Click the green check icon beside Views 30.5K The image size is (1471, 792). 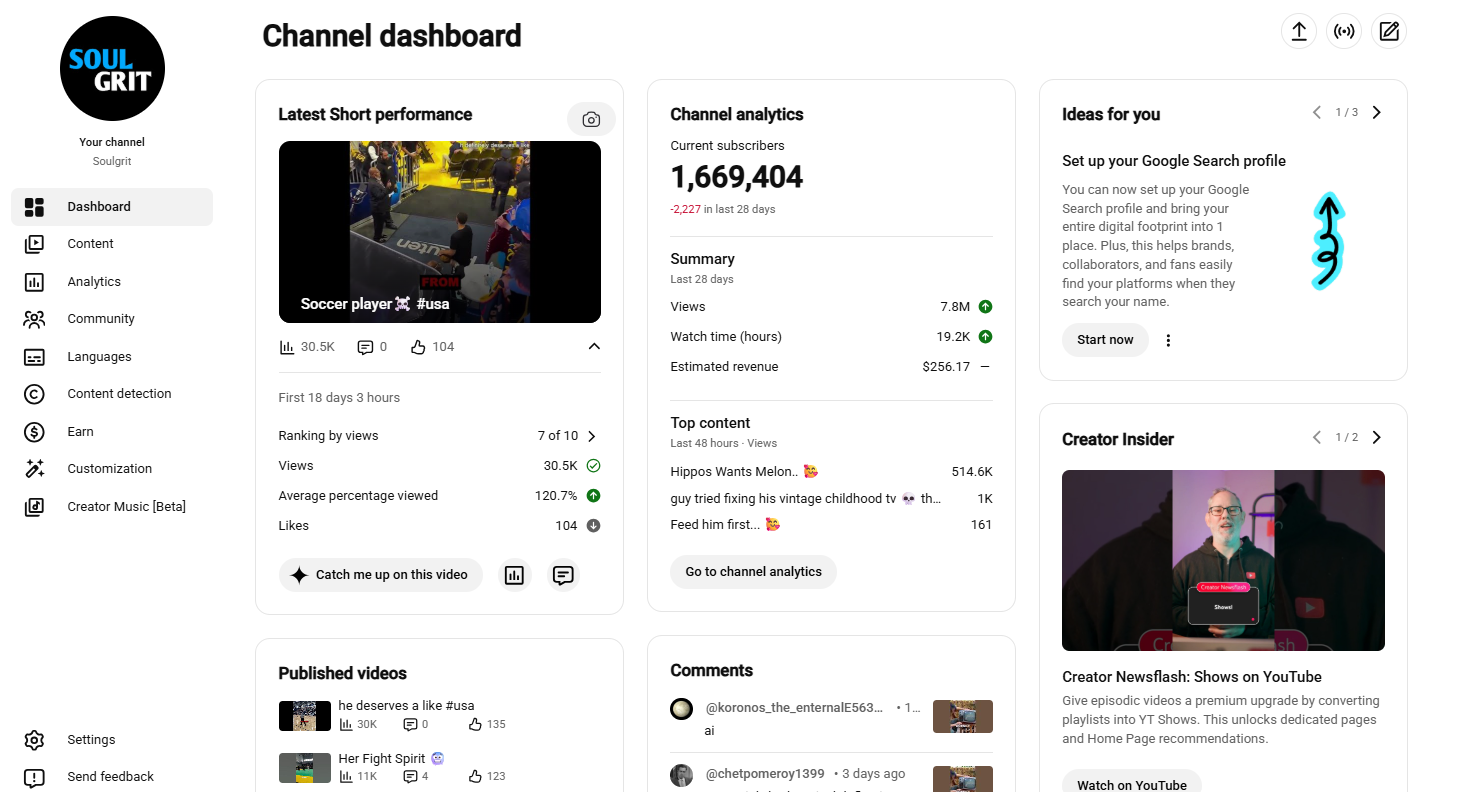pos(593,466)
